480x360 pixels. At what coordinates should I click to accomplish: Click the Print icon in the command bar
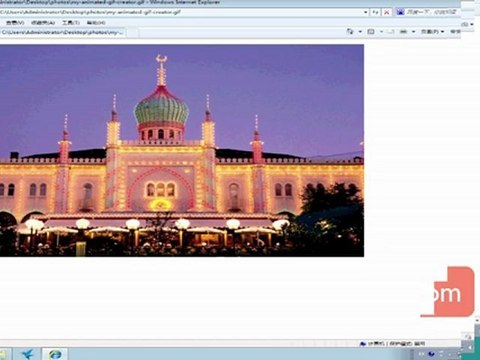pyautogui.click(x=403, y=32)
